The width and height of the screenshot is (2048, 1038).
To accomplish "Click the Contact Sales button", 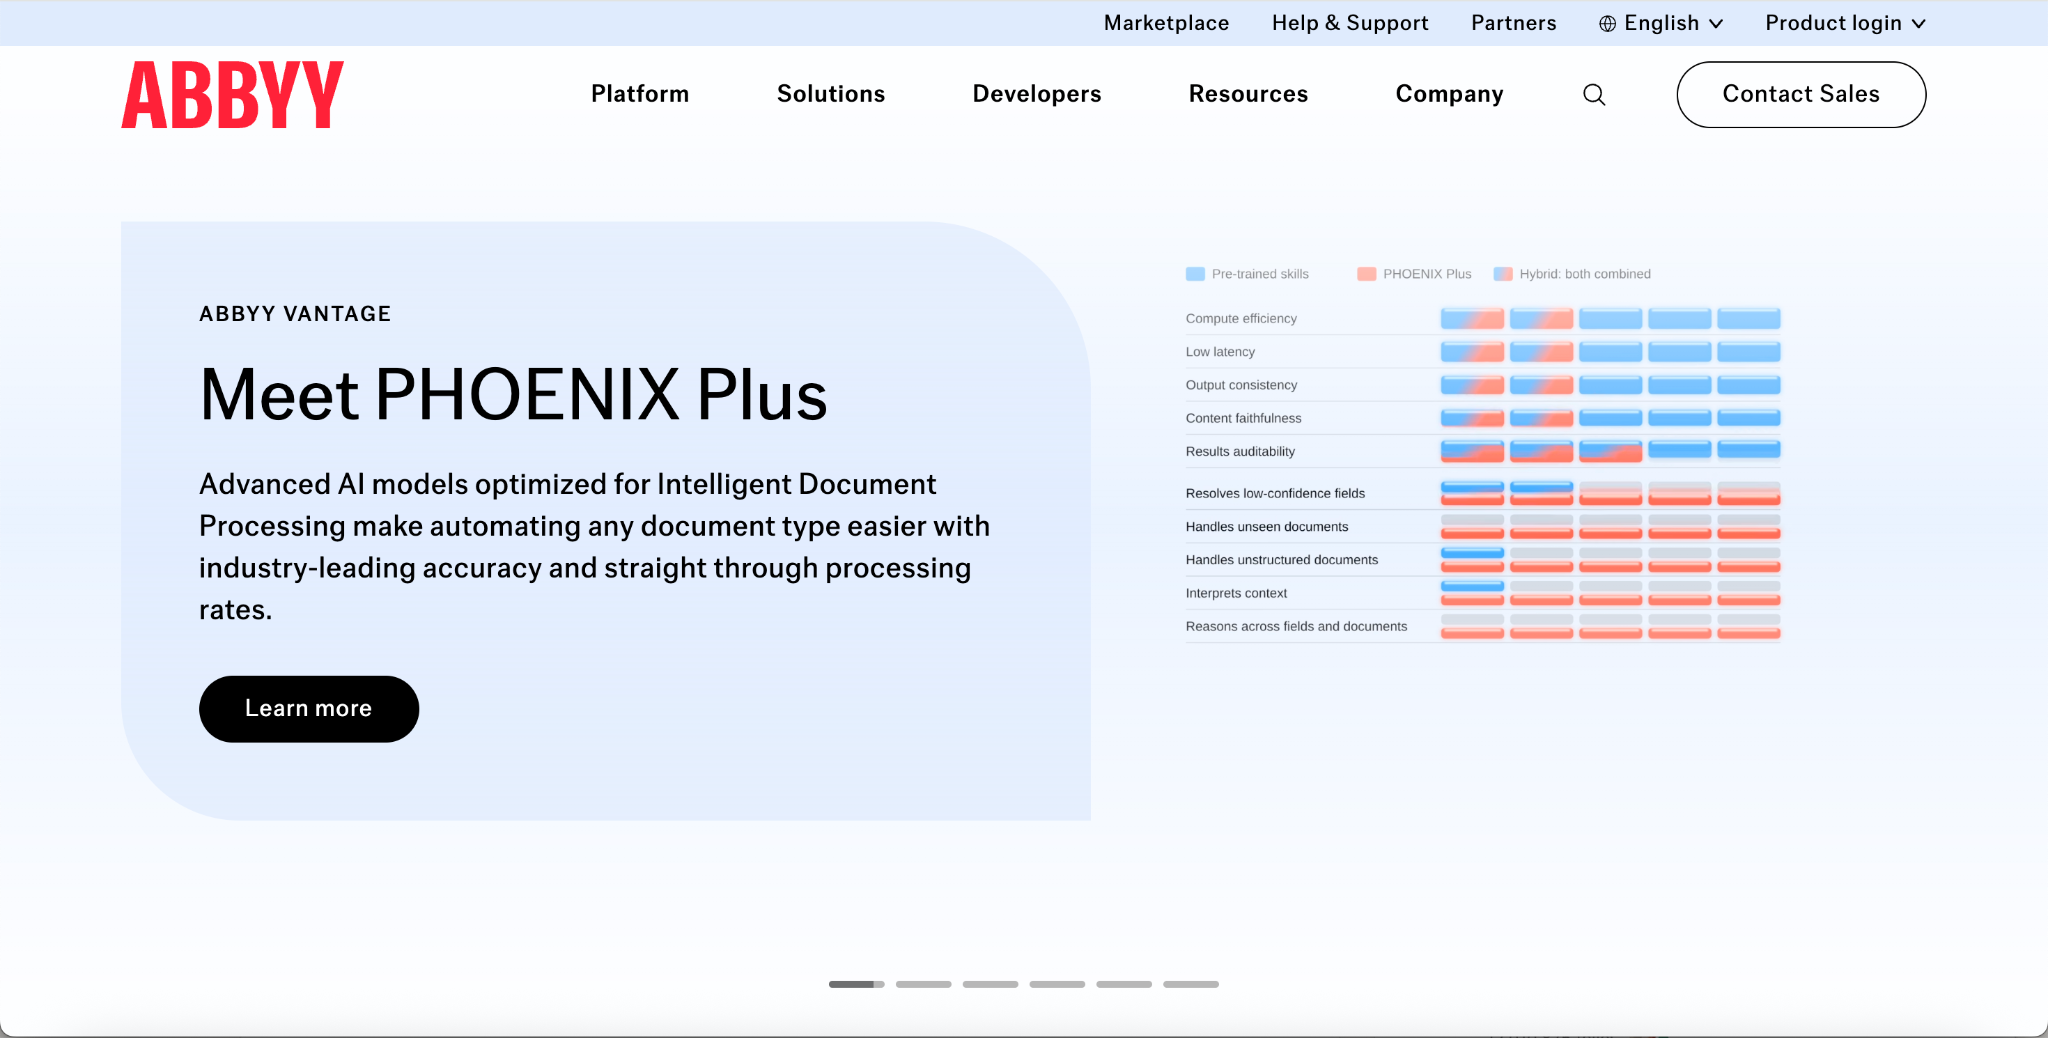I will [1801, 94].
